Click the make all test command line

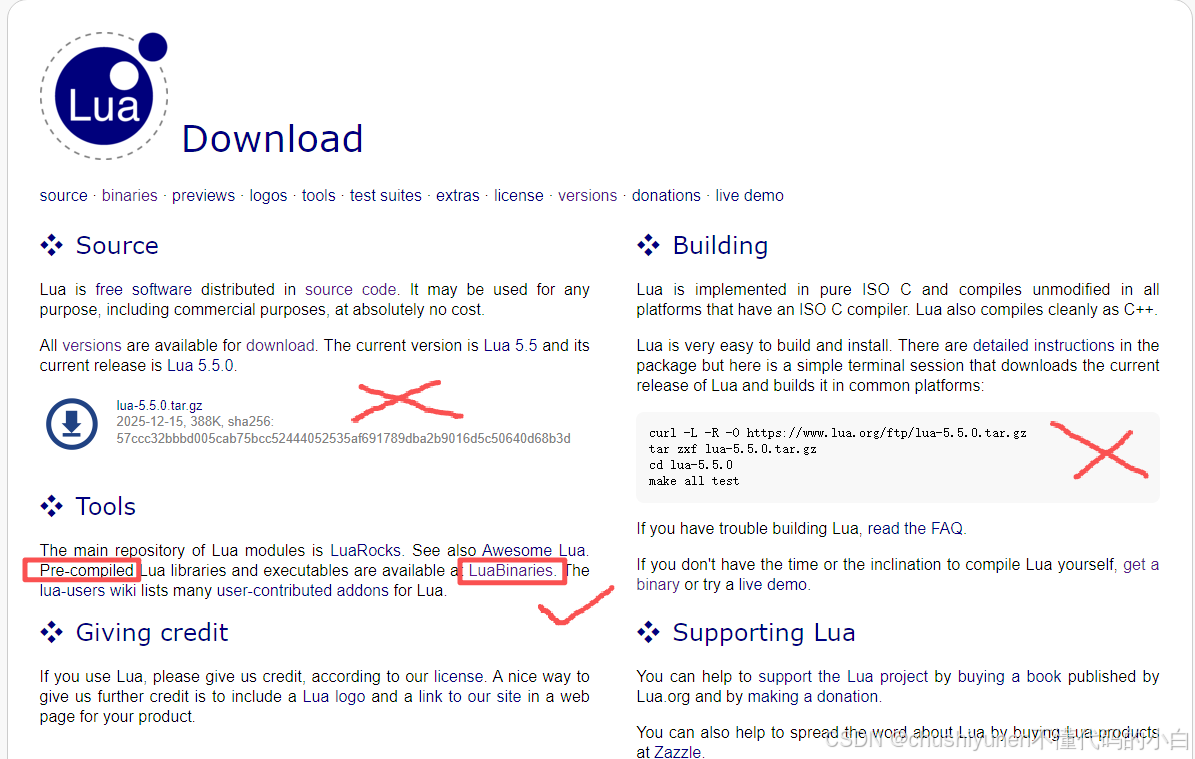(x=694, y=481)
